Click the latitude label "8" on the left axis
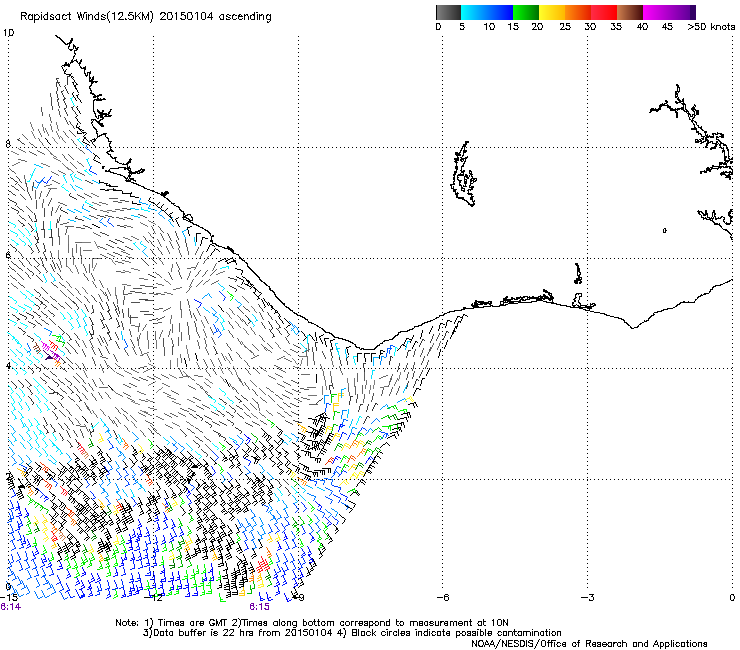740x650 pixels. (8, 144)
